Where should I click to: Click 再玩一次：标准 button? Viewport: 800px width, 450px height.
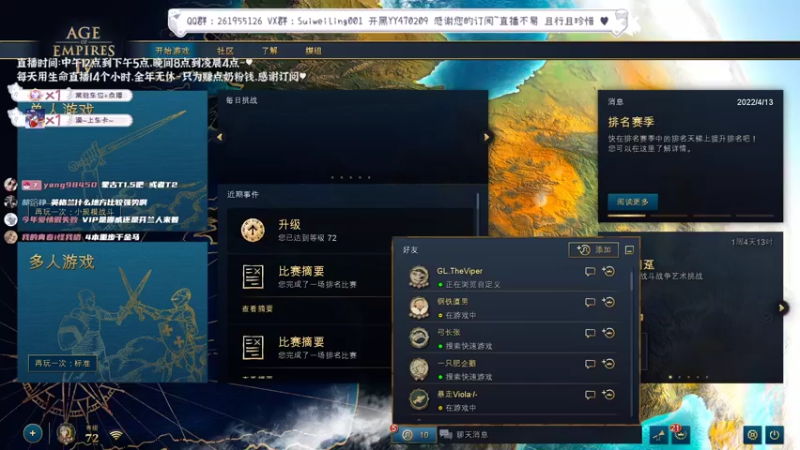click(x=62, y=363)
